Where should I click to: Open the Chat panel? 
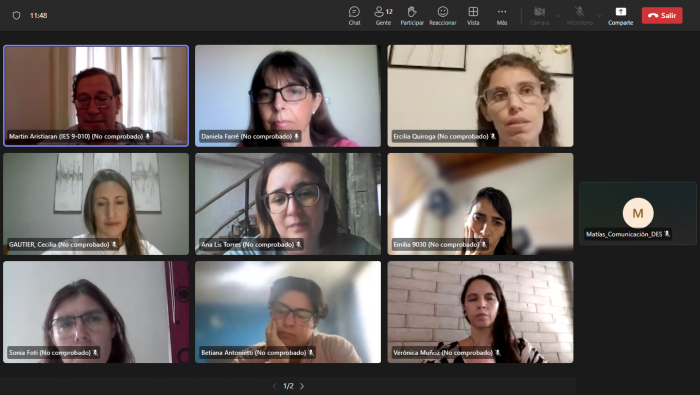pos(354,16)
